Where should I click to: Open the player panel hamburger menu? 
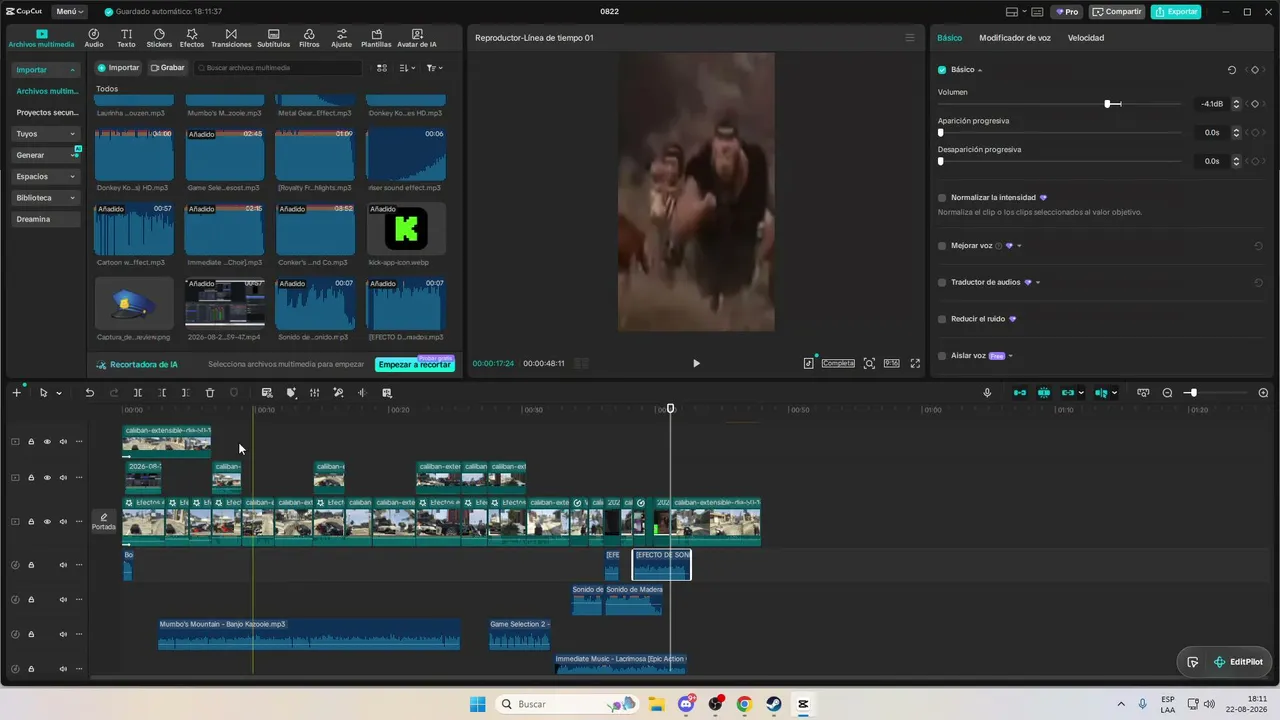pyautogui.click(x=910, y=38)
